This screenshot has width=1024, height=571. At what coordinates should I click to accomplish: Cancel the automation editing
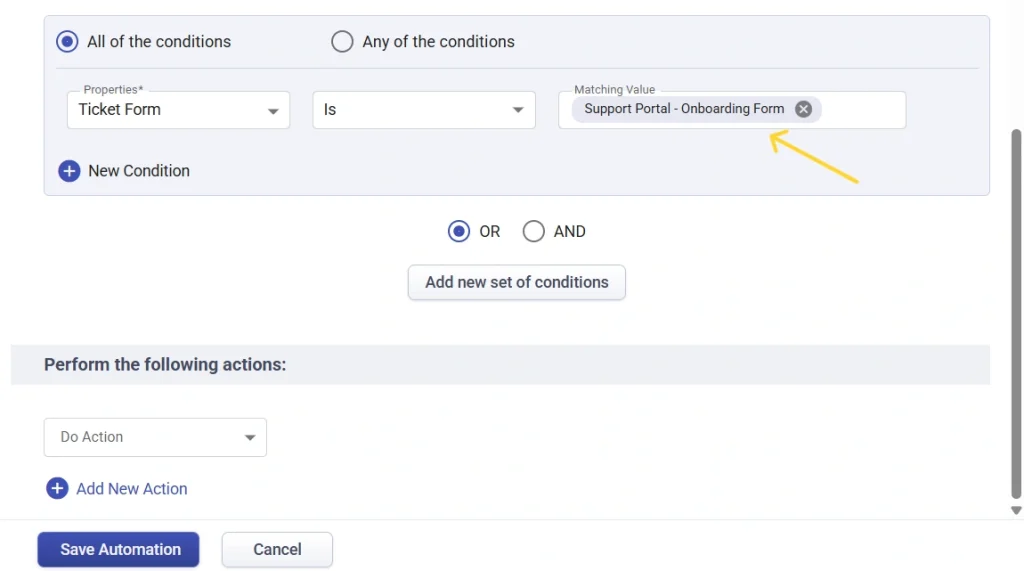point(277,549)
